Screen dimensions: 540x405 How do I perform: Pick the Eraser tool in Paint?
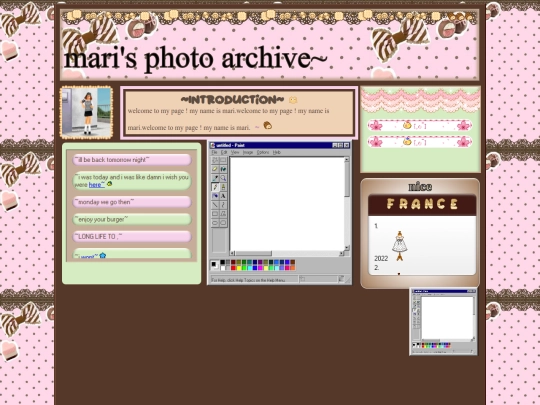[x=215, y=169]
